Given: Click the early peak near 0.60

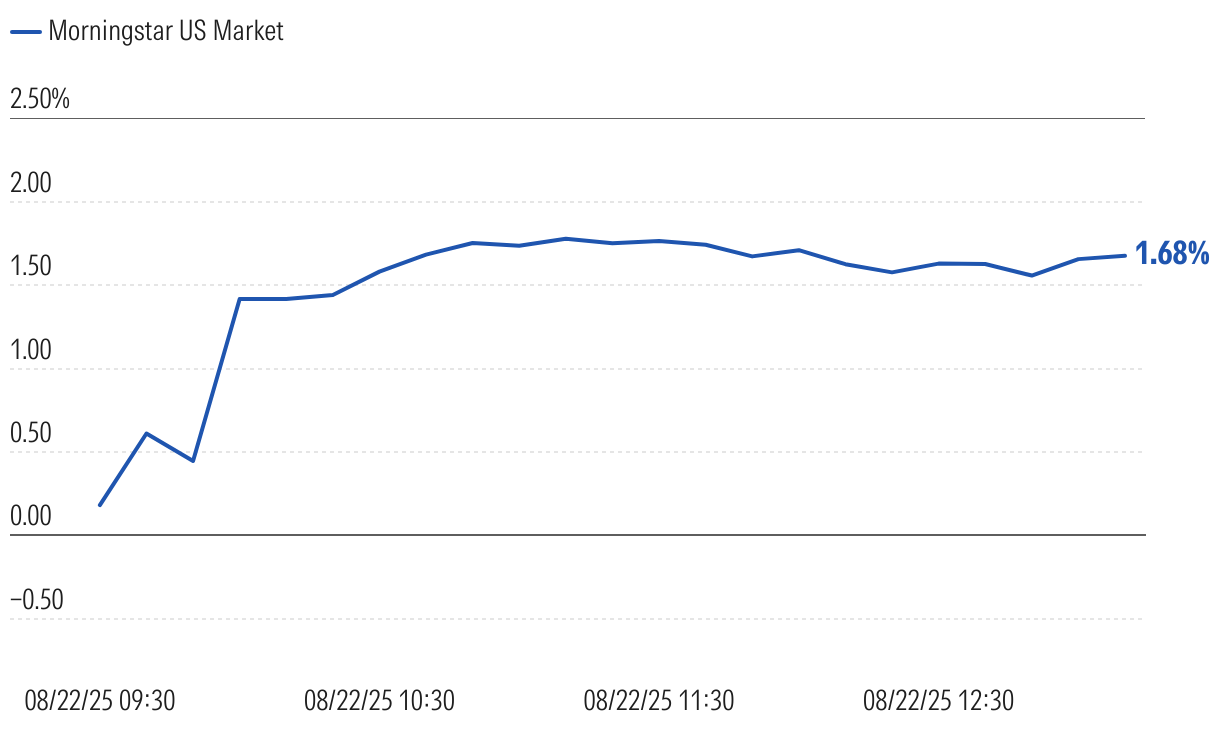Looking at the screenshot, I should [147, 433].
